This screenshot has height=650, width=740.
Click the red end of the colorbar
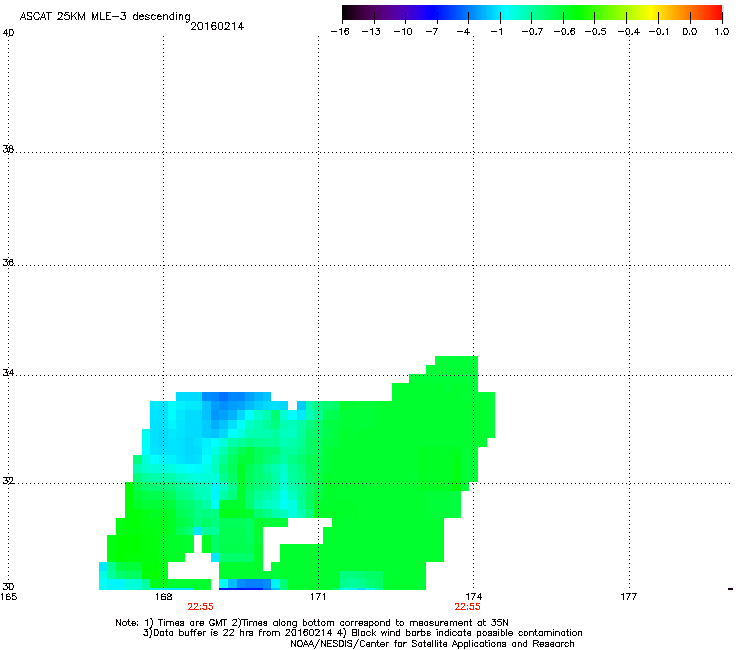(x=715, y=13)
